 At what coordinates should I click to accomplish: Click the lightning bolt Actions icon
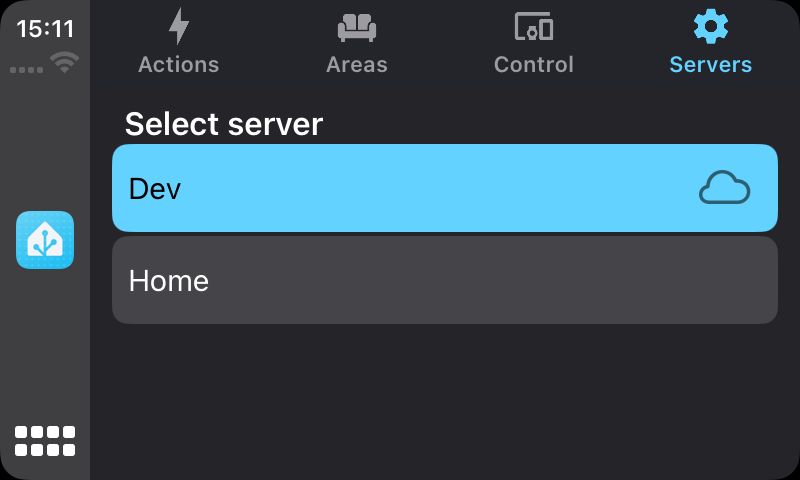179,27
